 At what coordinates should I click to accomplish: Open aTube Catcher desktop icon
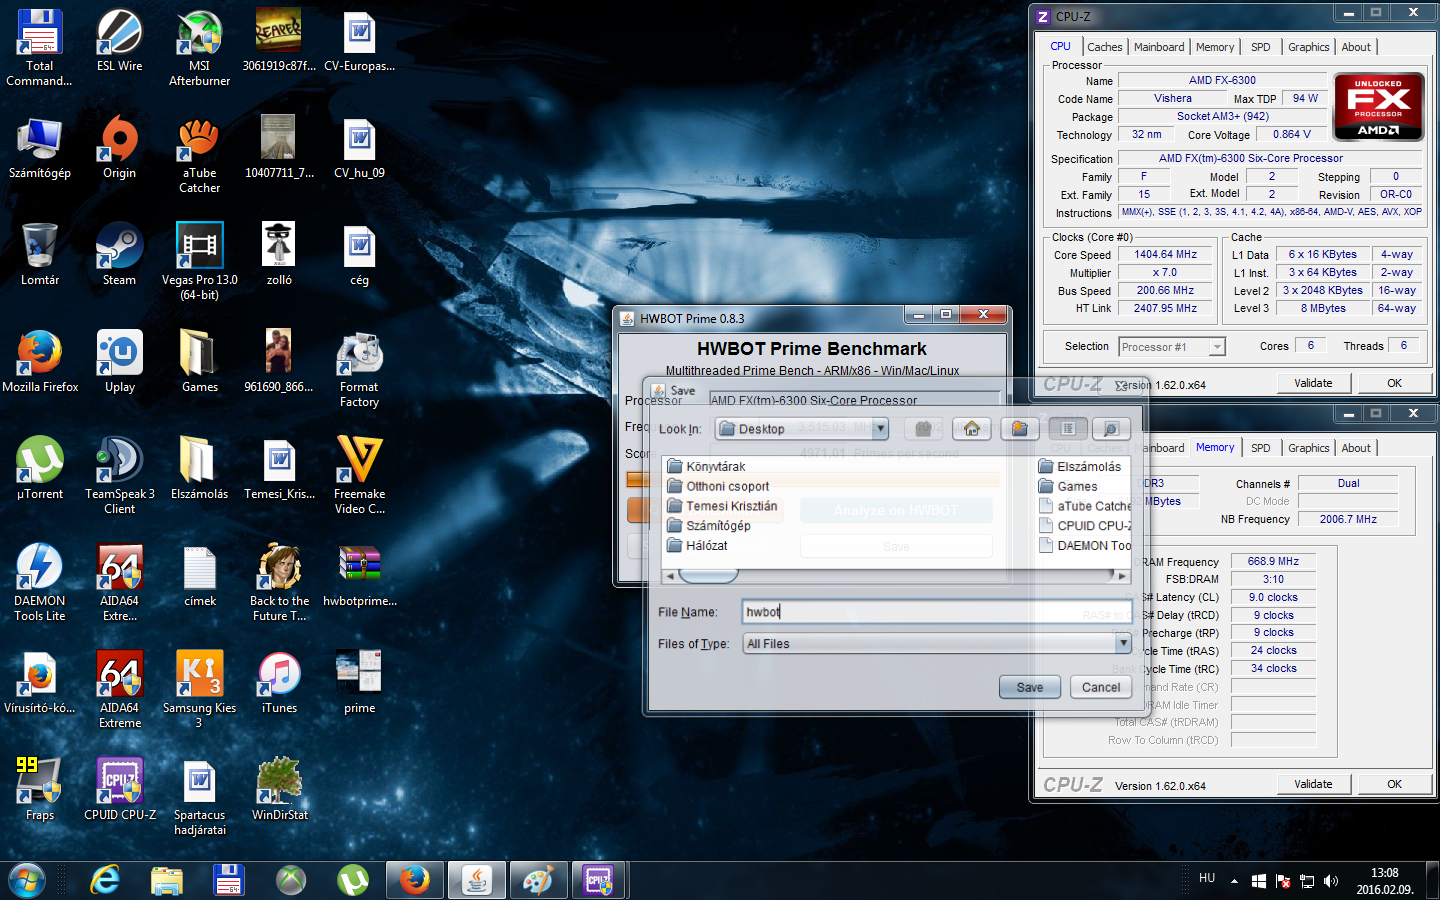pos(200,155)
